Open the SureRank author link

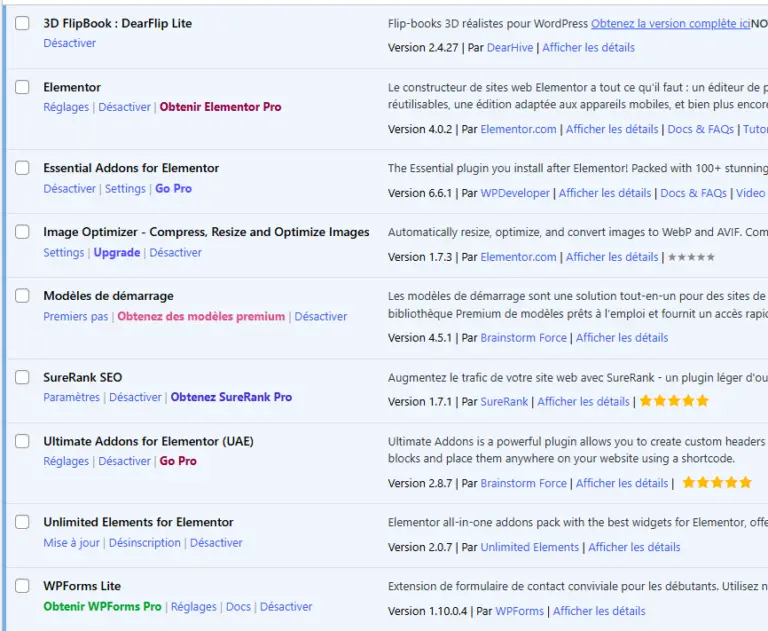[x=504, y=402]
